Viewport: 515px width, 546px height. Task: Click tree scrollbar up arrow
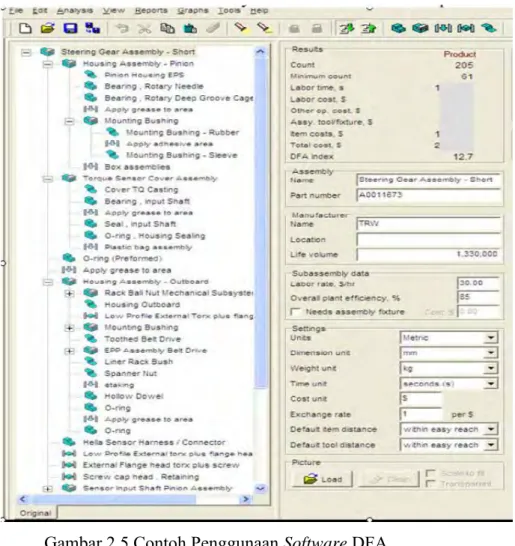tap(260, 52)
